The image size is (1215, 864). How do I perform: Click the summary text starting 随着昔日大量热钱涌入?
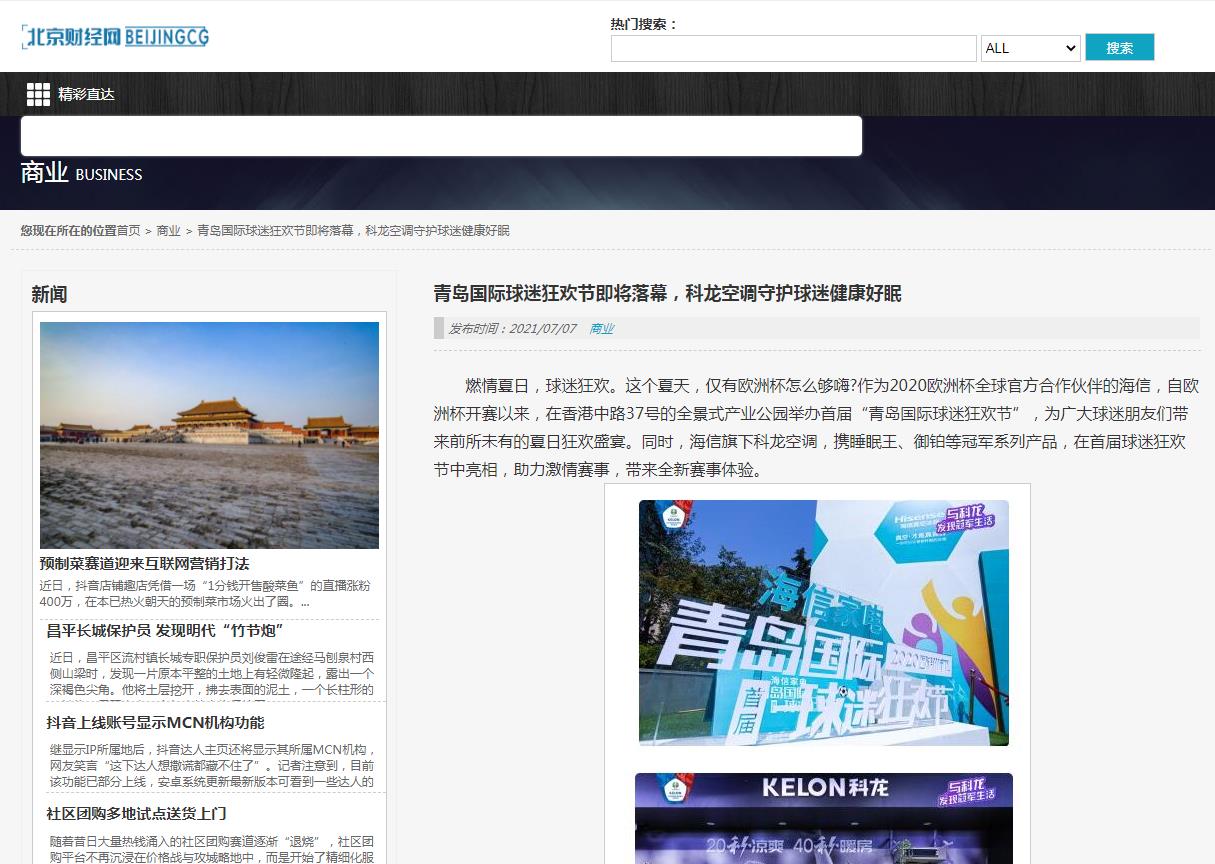pos(212,850)
